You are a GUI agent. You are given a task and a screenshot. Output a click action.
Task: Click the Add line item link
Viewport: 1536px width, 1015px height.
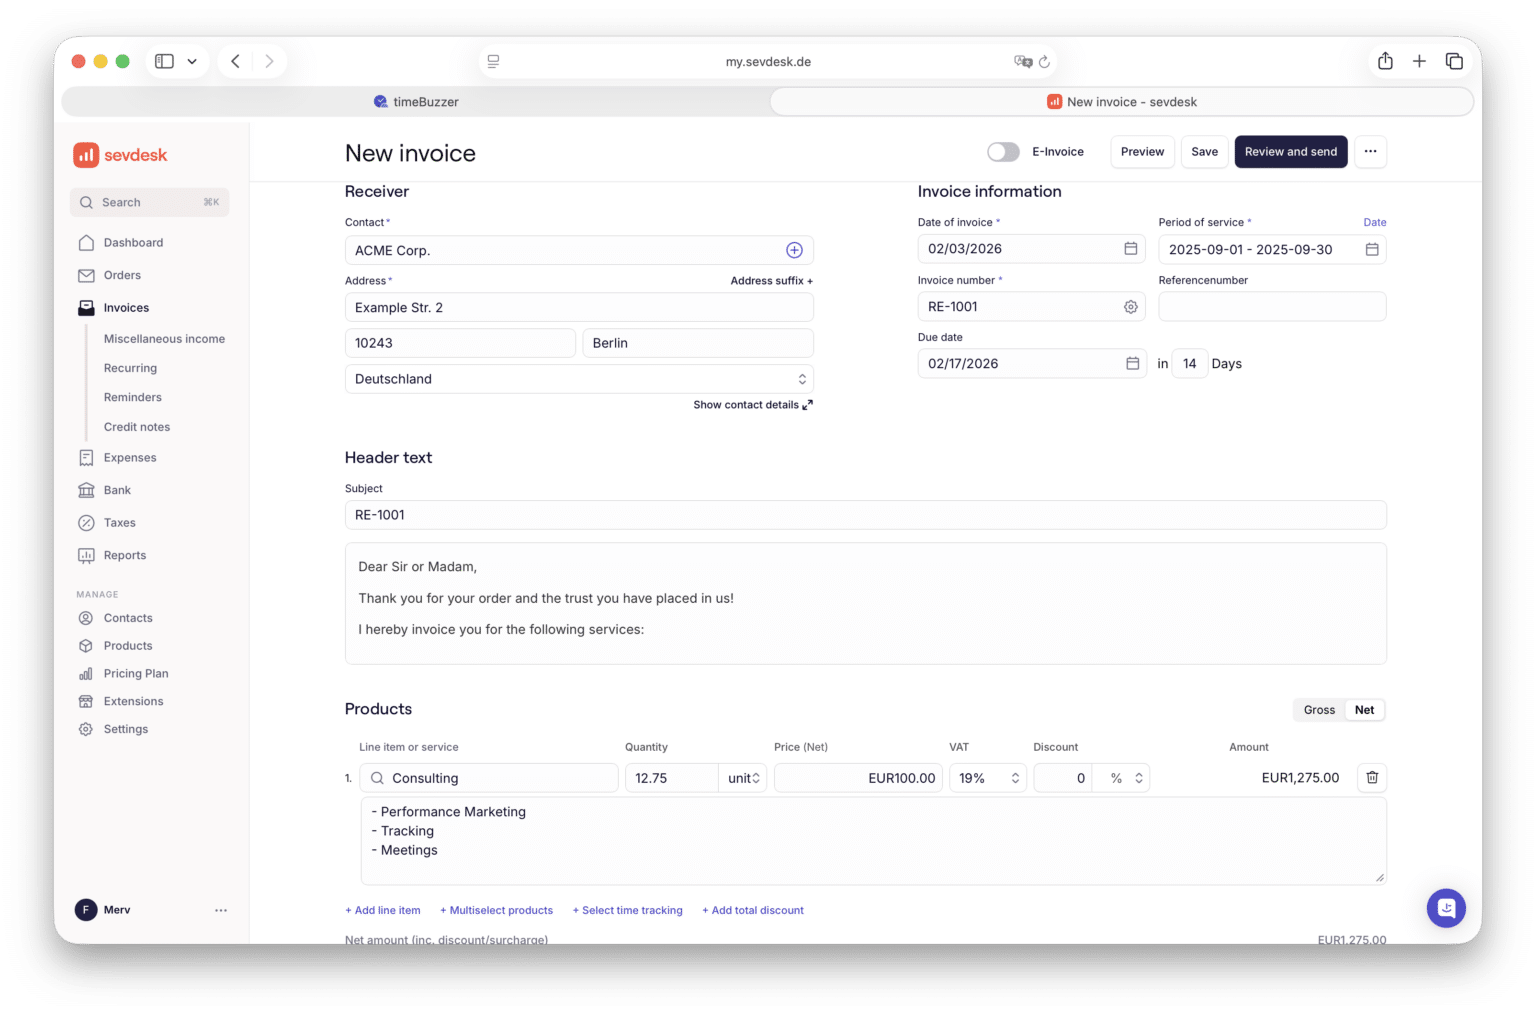pyautogui.click(x=383, y=911)
